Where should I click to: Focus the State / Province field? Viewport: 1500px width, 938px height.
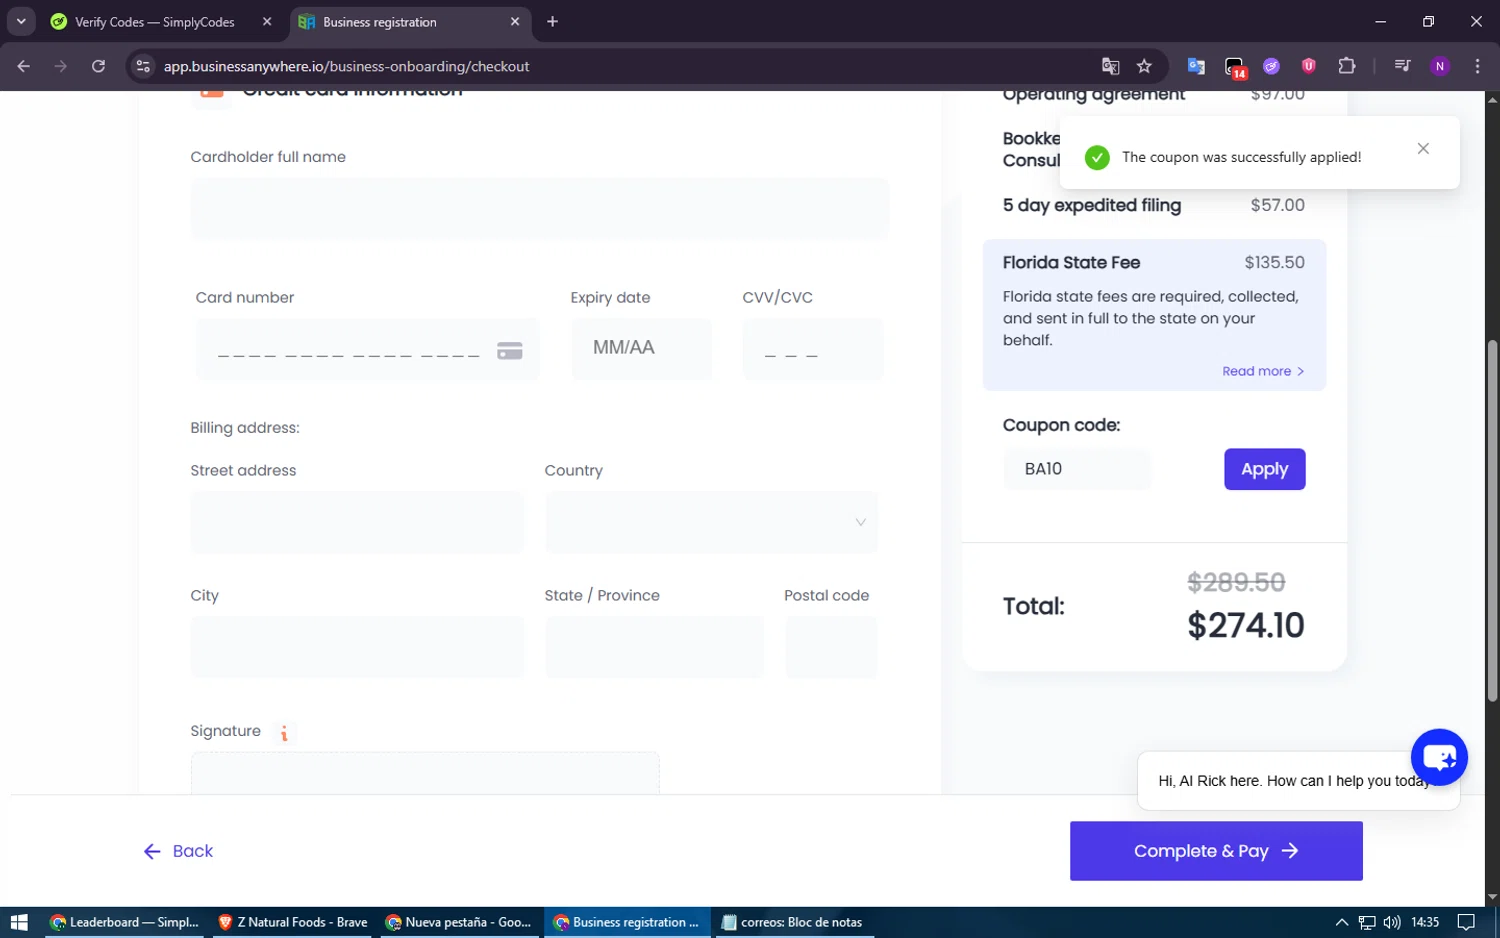654,647
